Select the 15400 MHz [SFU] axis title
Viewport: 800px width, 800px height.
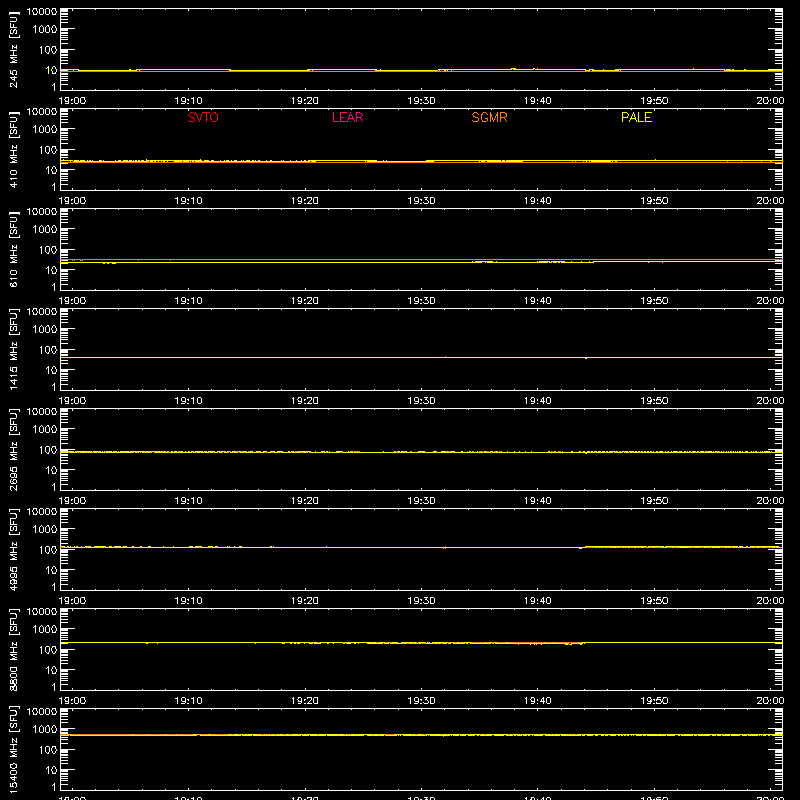click(x=14, y=749)
